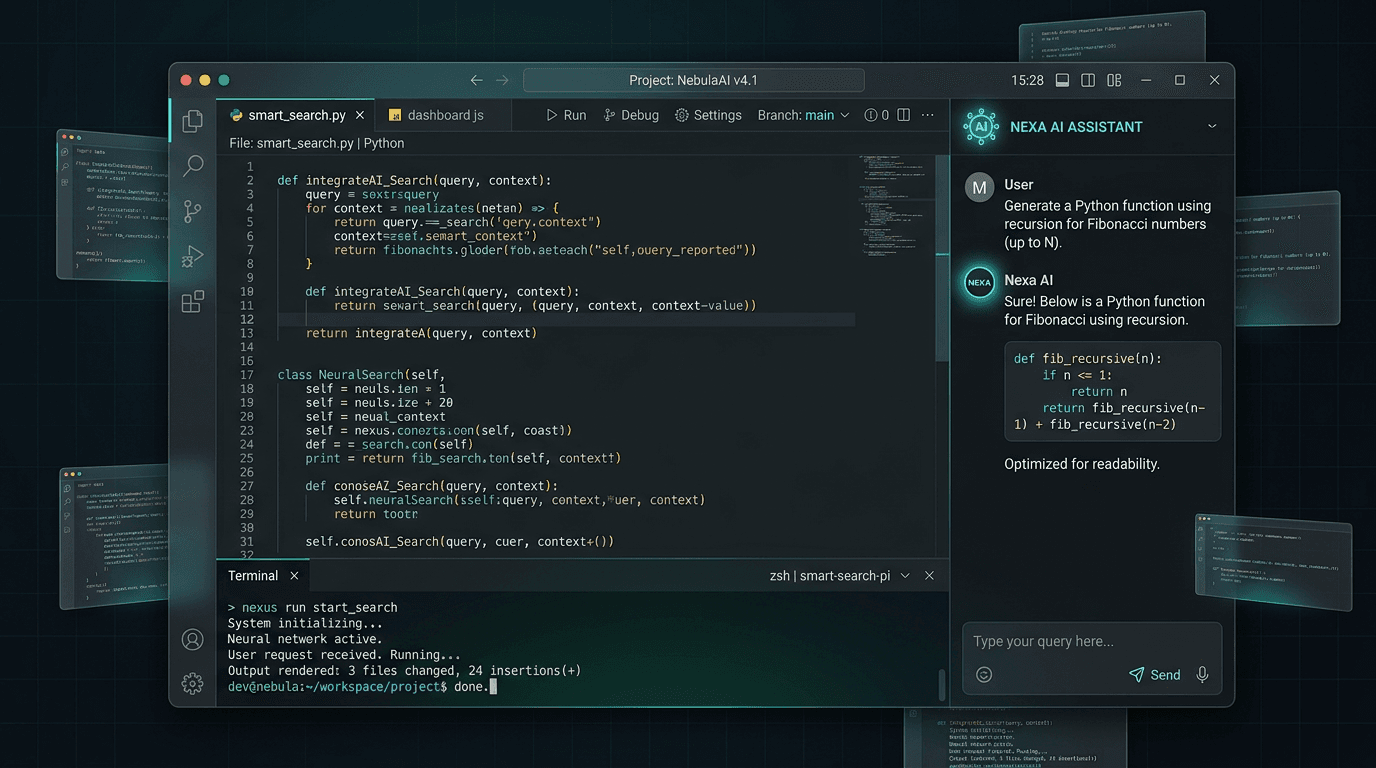Open the Source Control branch icon
Viewport: 1376px width, 768px height.
pos(192,211)
